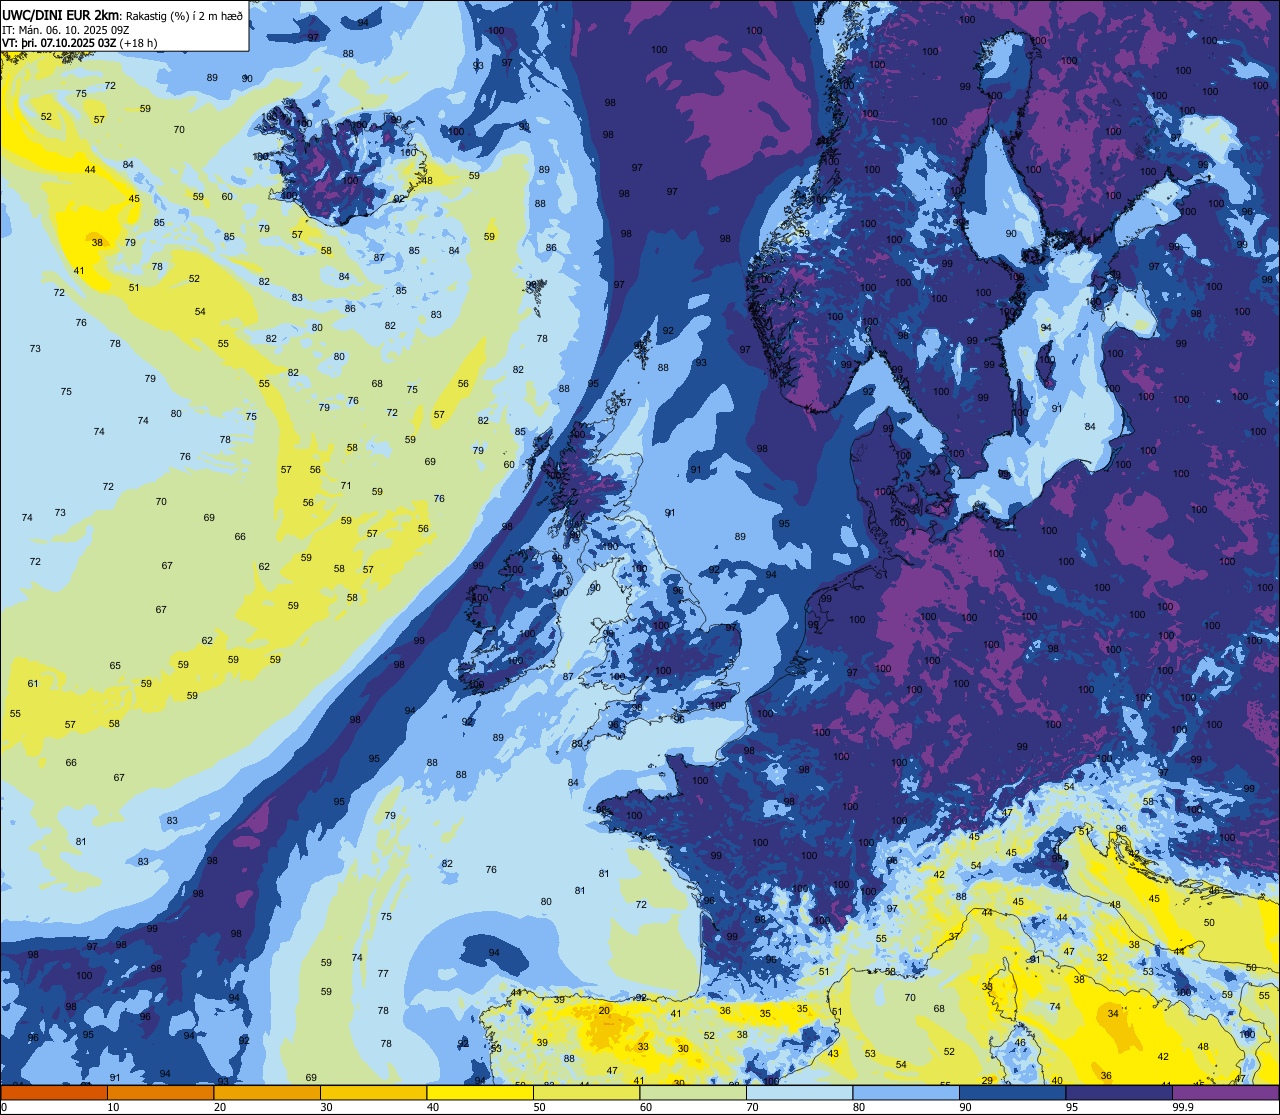Click the 20 value over northern Spain
The width and height of the screenshot is (1280, 1115).
point(604,1010)
